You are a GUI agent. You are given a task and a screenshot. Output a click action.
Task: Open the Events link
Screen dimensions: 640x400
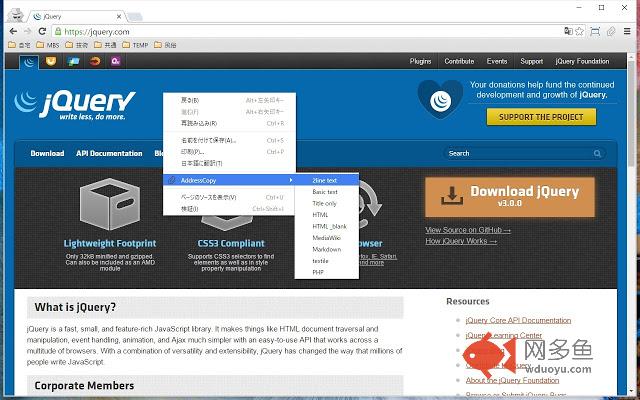pos(497,61)
